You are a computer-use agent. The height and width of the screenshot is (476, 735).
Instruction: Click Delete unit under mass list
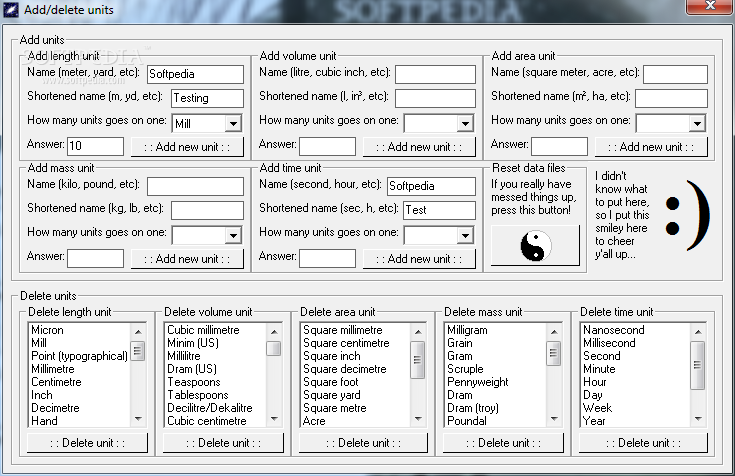pyautogui.click(x=503, y=443)
